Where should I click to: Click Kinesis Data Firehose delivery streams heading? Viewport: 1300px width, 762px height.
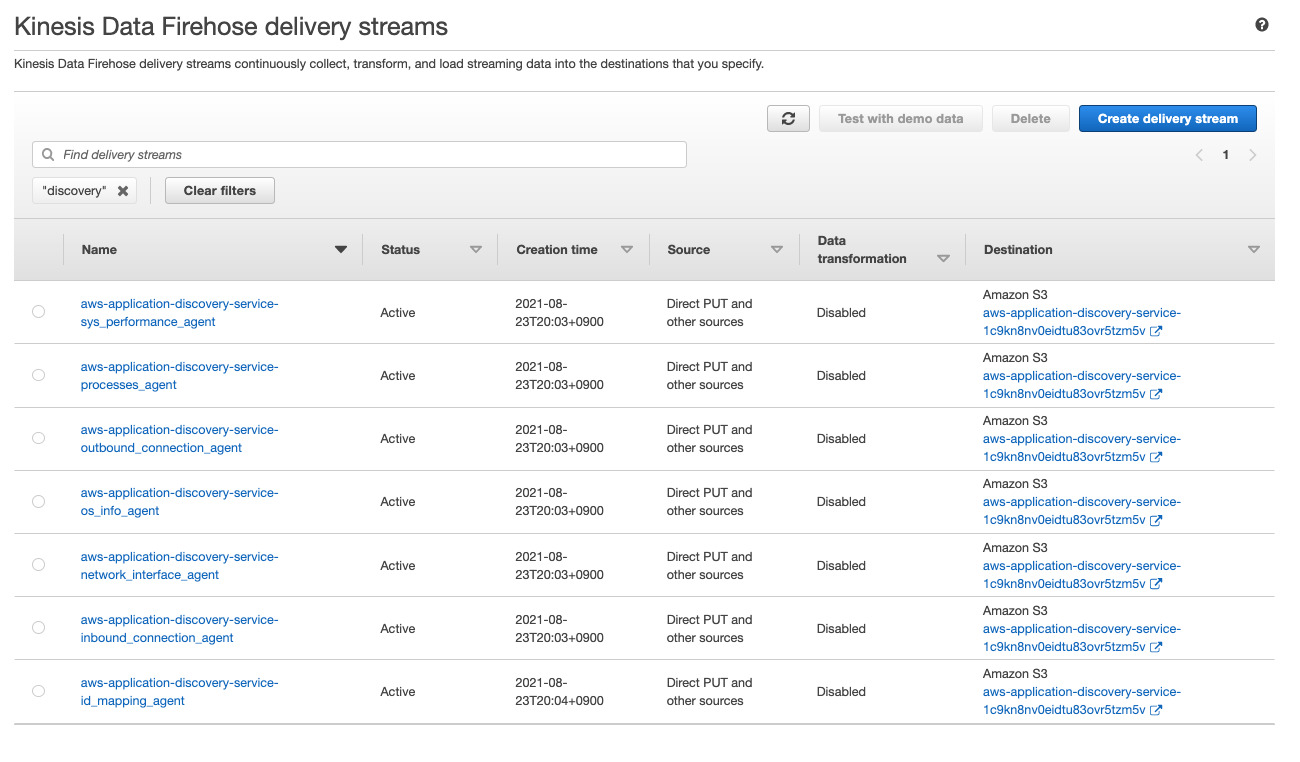[231, 27]
